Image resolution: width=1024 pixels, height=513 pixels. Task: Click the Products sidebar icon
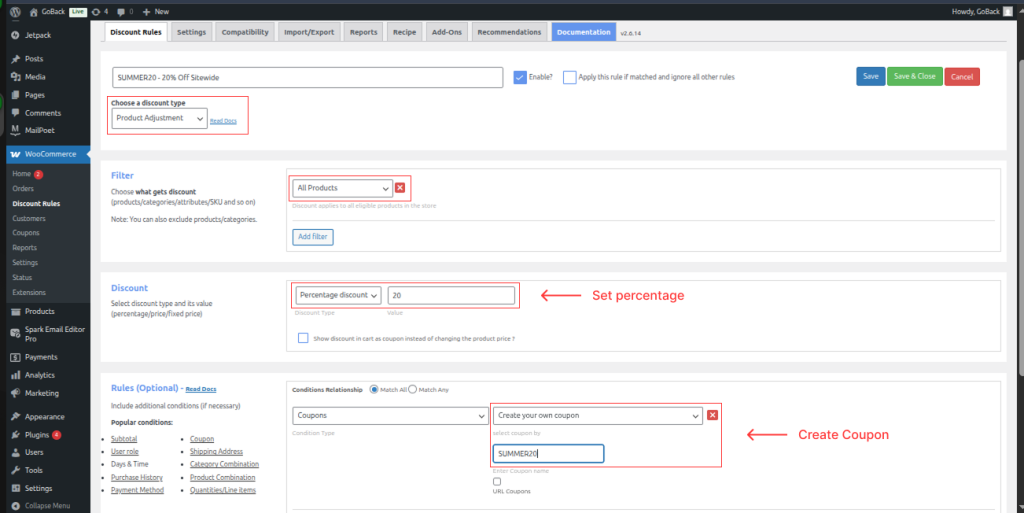point(16,311)
